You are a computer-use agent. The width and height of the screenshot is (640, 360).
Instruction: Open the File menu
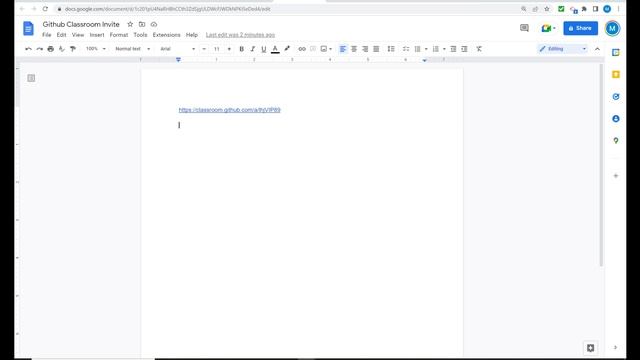[47, 35]
